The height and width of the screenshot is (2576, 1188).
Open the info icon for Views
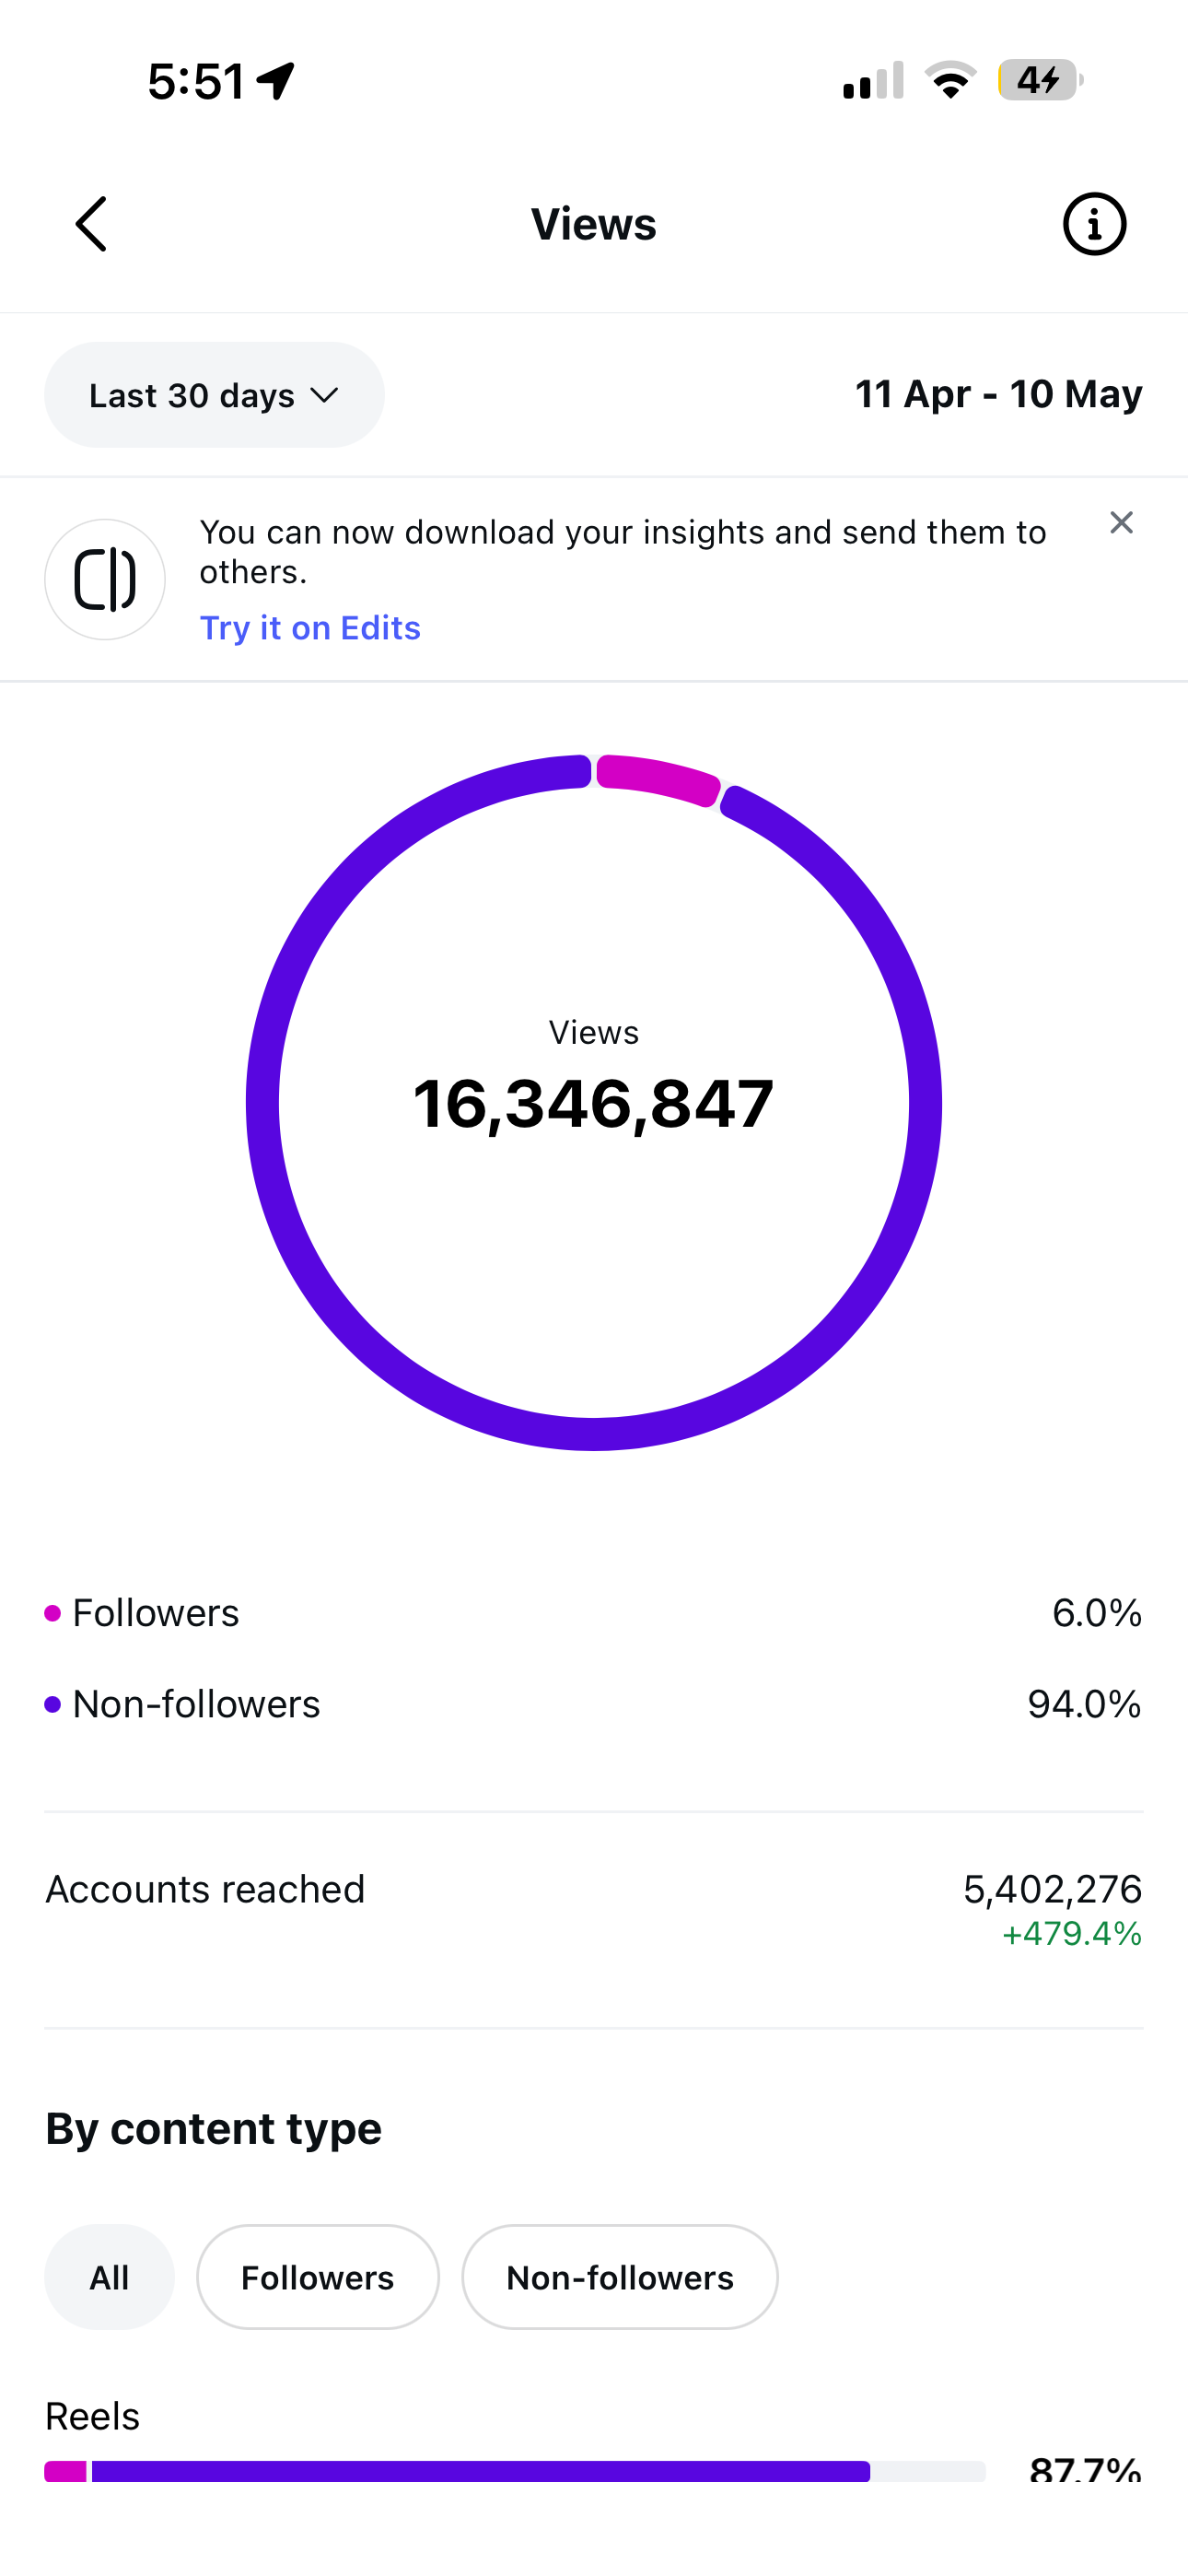pos(1094,224)
